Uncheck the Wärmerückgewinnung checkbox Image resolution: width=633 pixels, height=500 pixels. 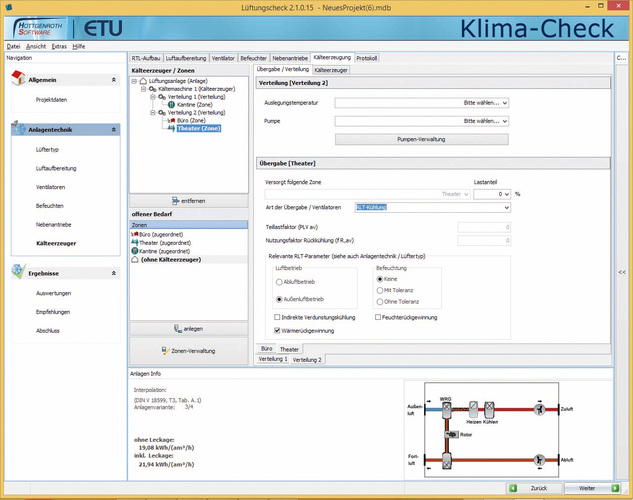279,330
